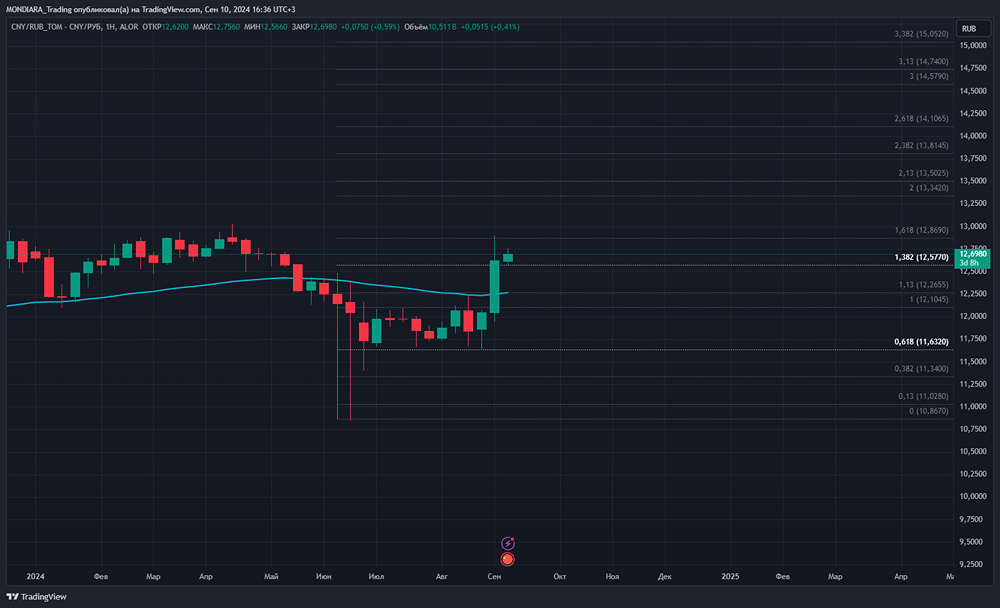Click the МИН 12,5660 low value
1000x608 pixels.
tap(265, 27)
